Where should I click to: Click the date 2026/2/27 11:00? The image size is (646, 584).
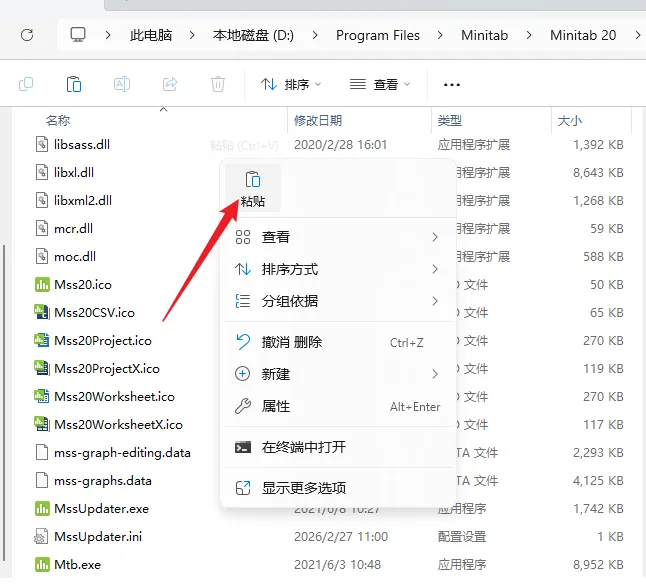coord(341,537)
